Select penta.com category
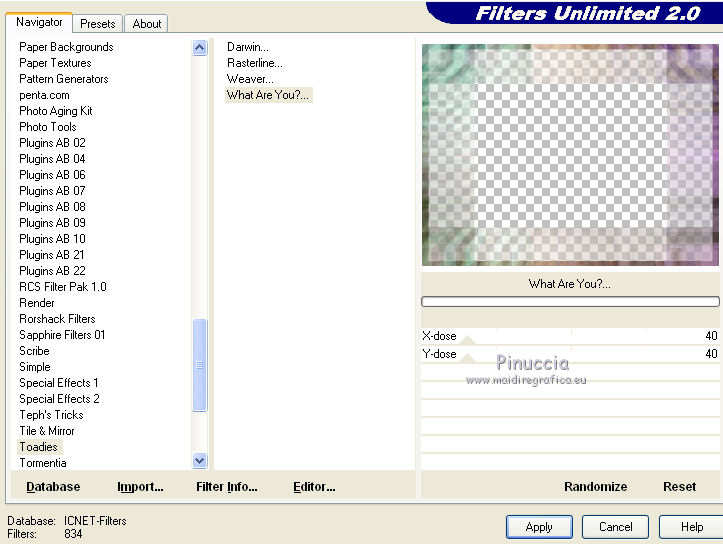The height and width of the screenshot is (544, 723). (x=44, y=95)
